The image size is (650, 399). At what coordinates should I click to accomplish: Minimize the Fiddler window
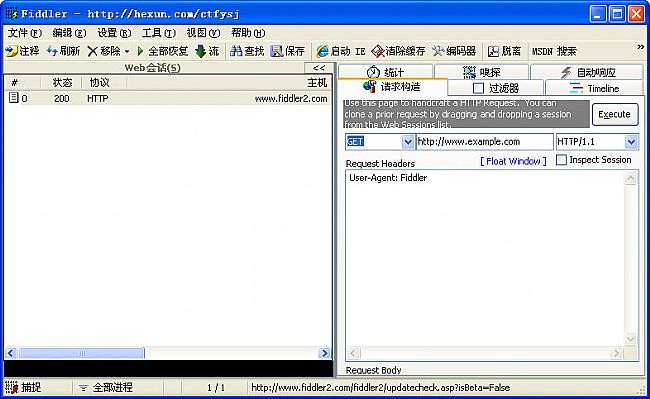point(597,14)
